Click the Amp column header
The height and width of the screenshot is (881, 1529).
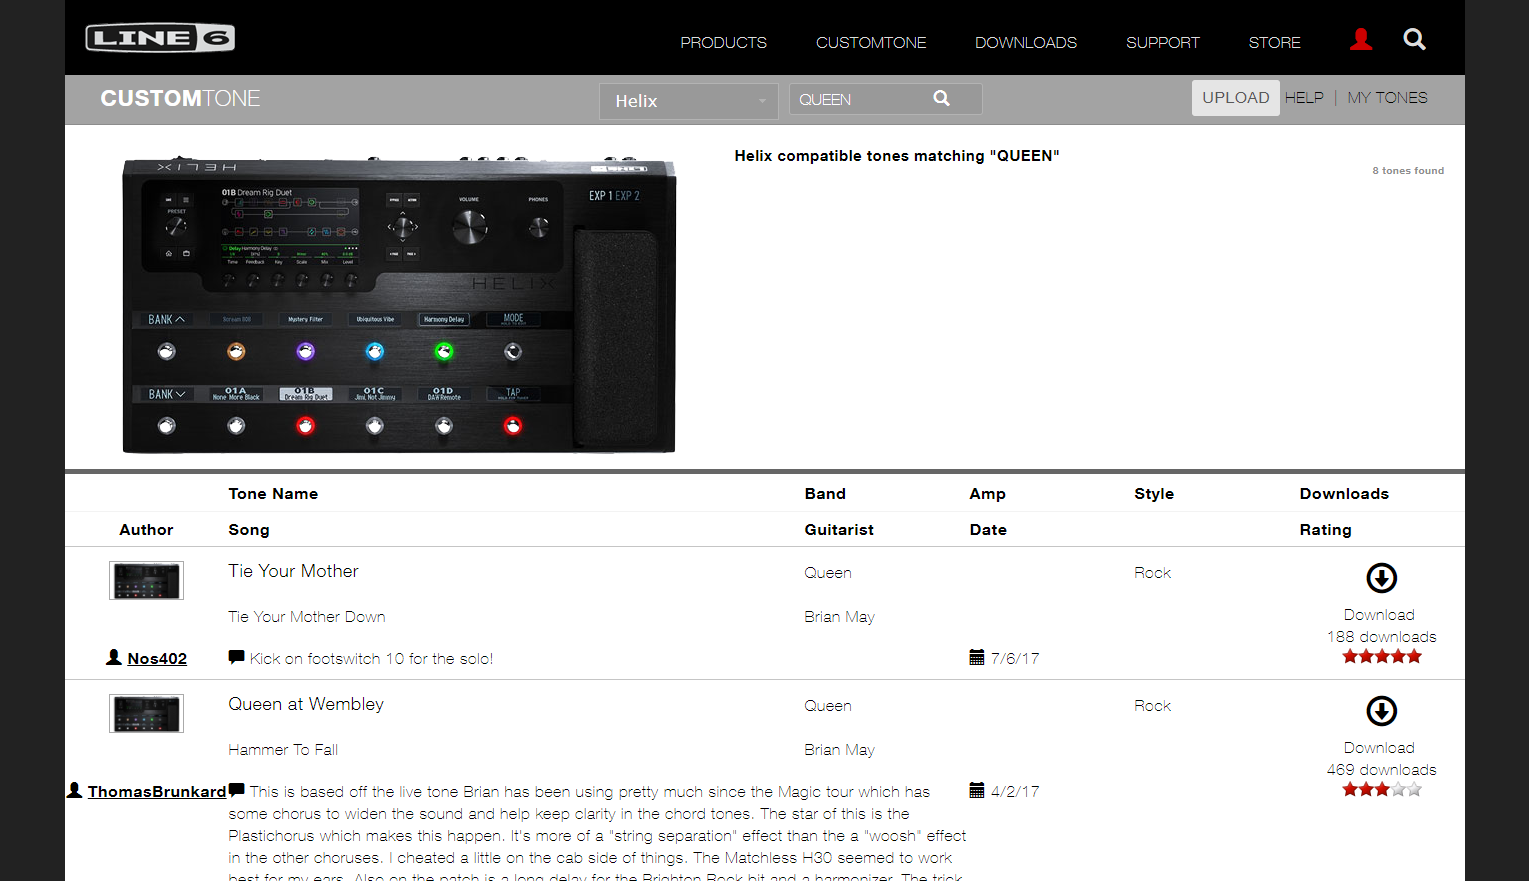[x=987, y=494]
